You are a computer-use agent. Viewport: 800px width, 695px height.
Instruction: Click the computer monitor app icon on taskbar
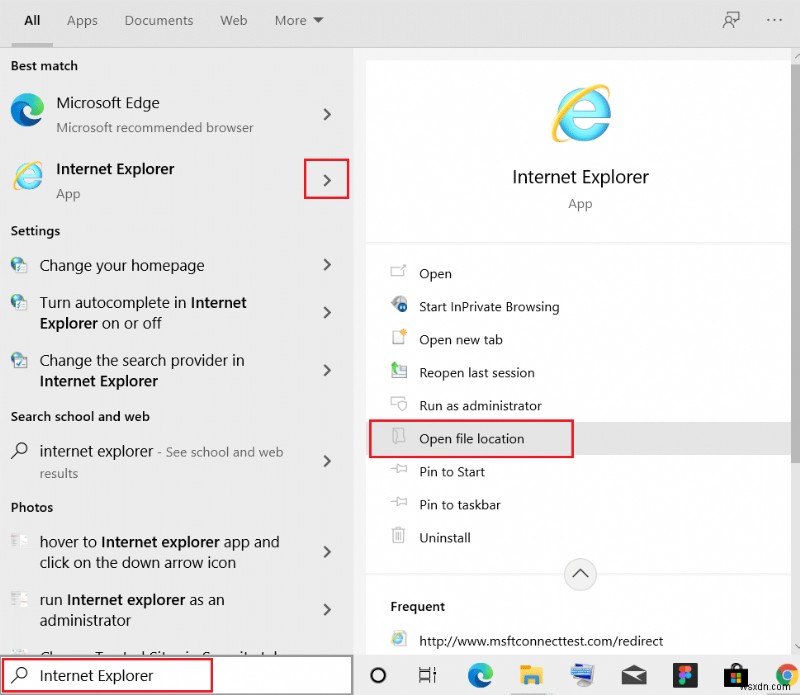pos(582,675)
